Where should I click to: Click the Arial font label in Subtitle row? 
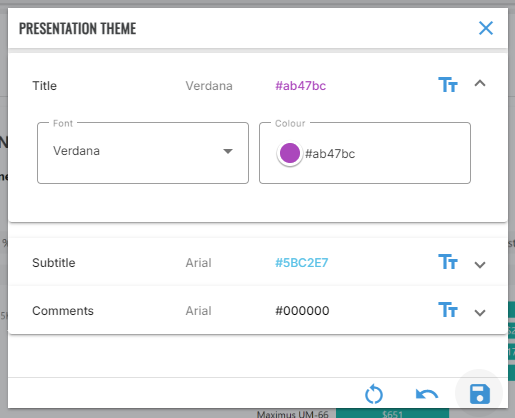point(198,263)
